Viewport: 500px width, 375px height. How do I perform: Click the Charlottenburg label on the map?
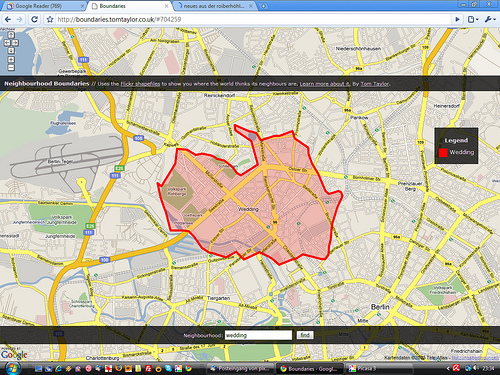click(102, 358)
